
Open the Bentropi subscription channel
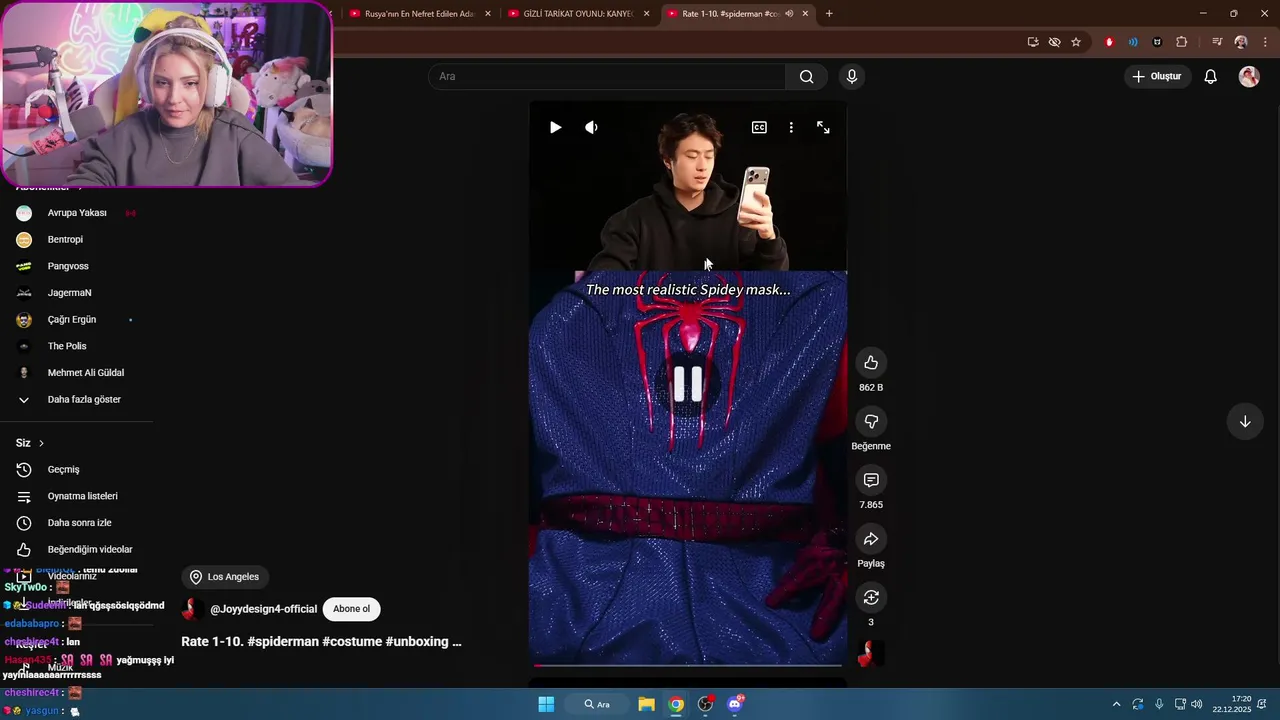coord(65,240)
